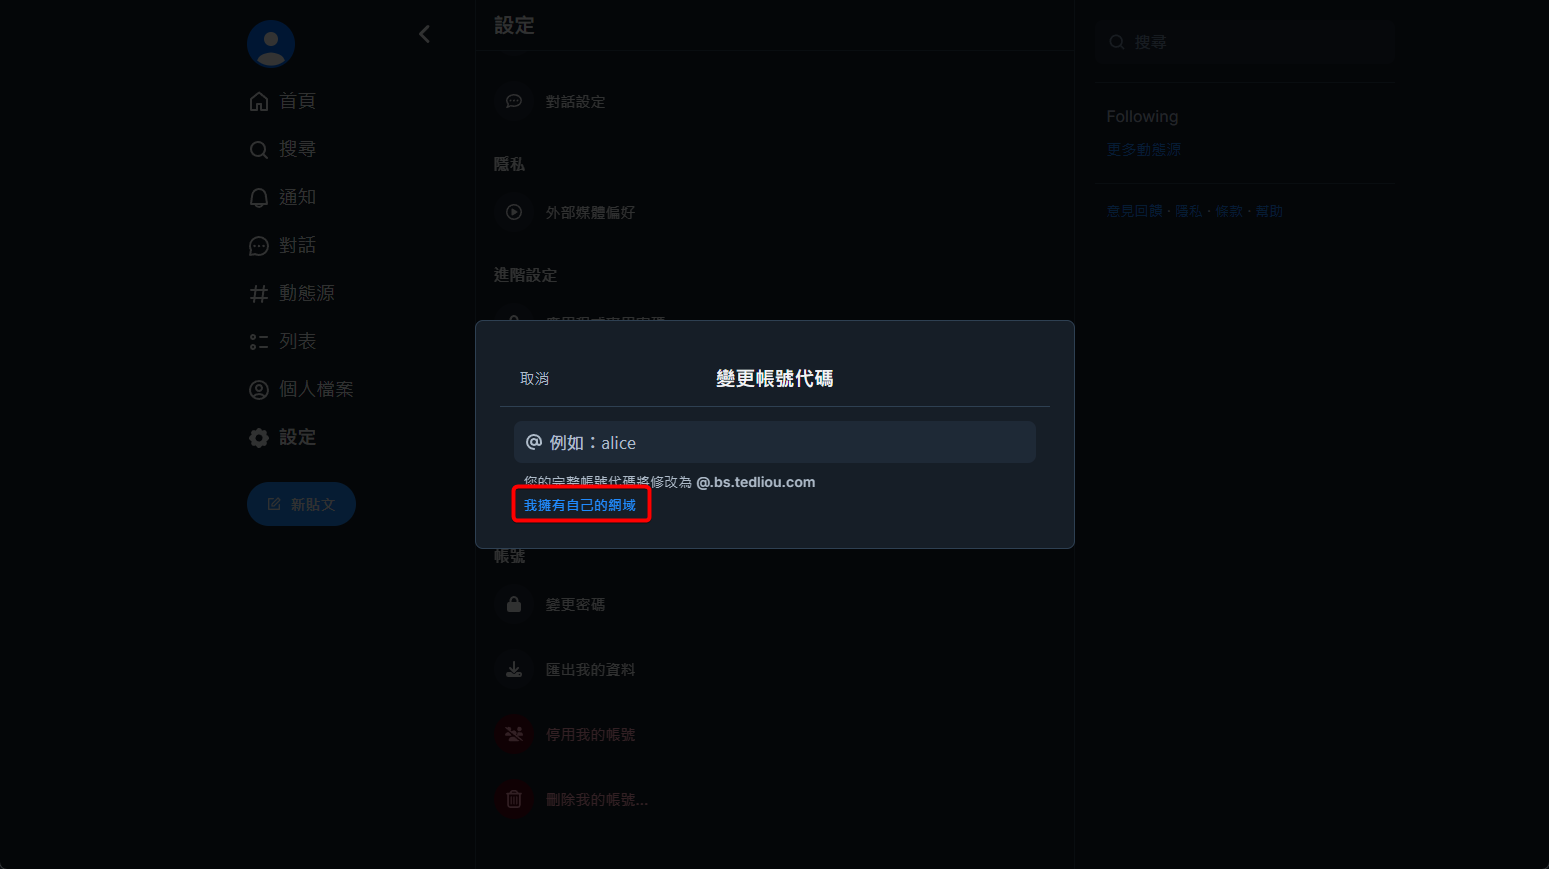Click the 設定 gear icon in the sidebar

(259, 437)
